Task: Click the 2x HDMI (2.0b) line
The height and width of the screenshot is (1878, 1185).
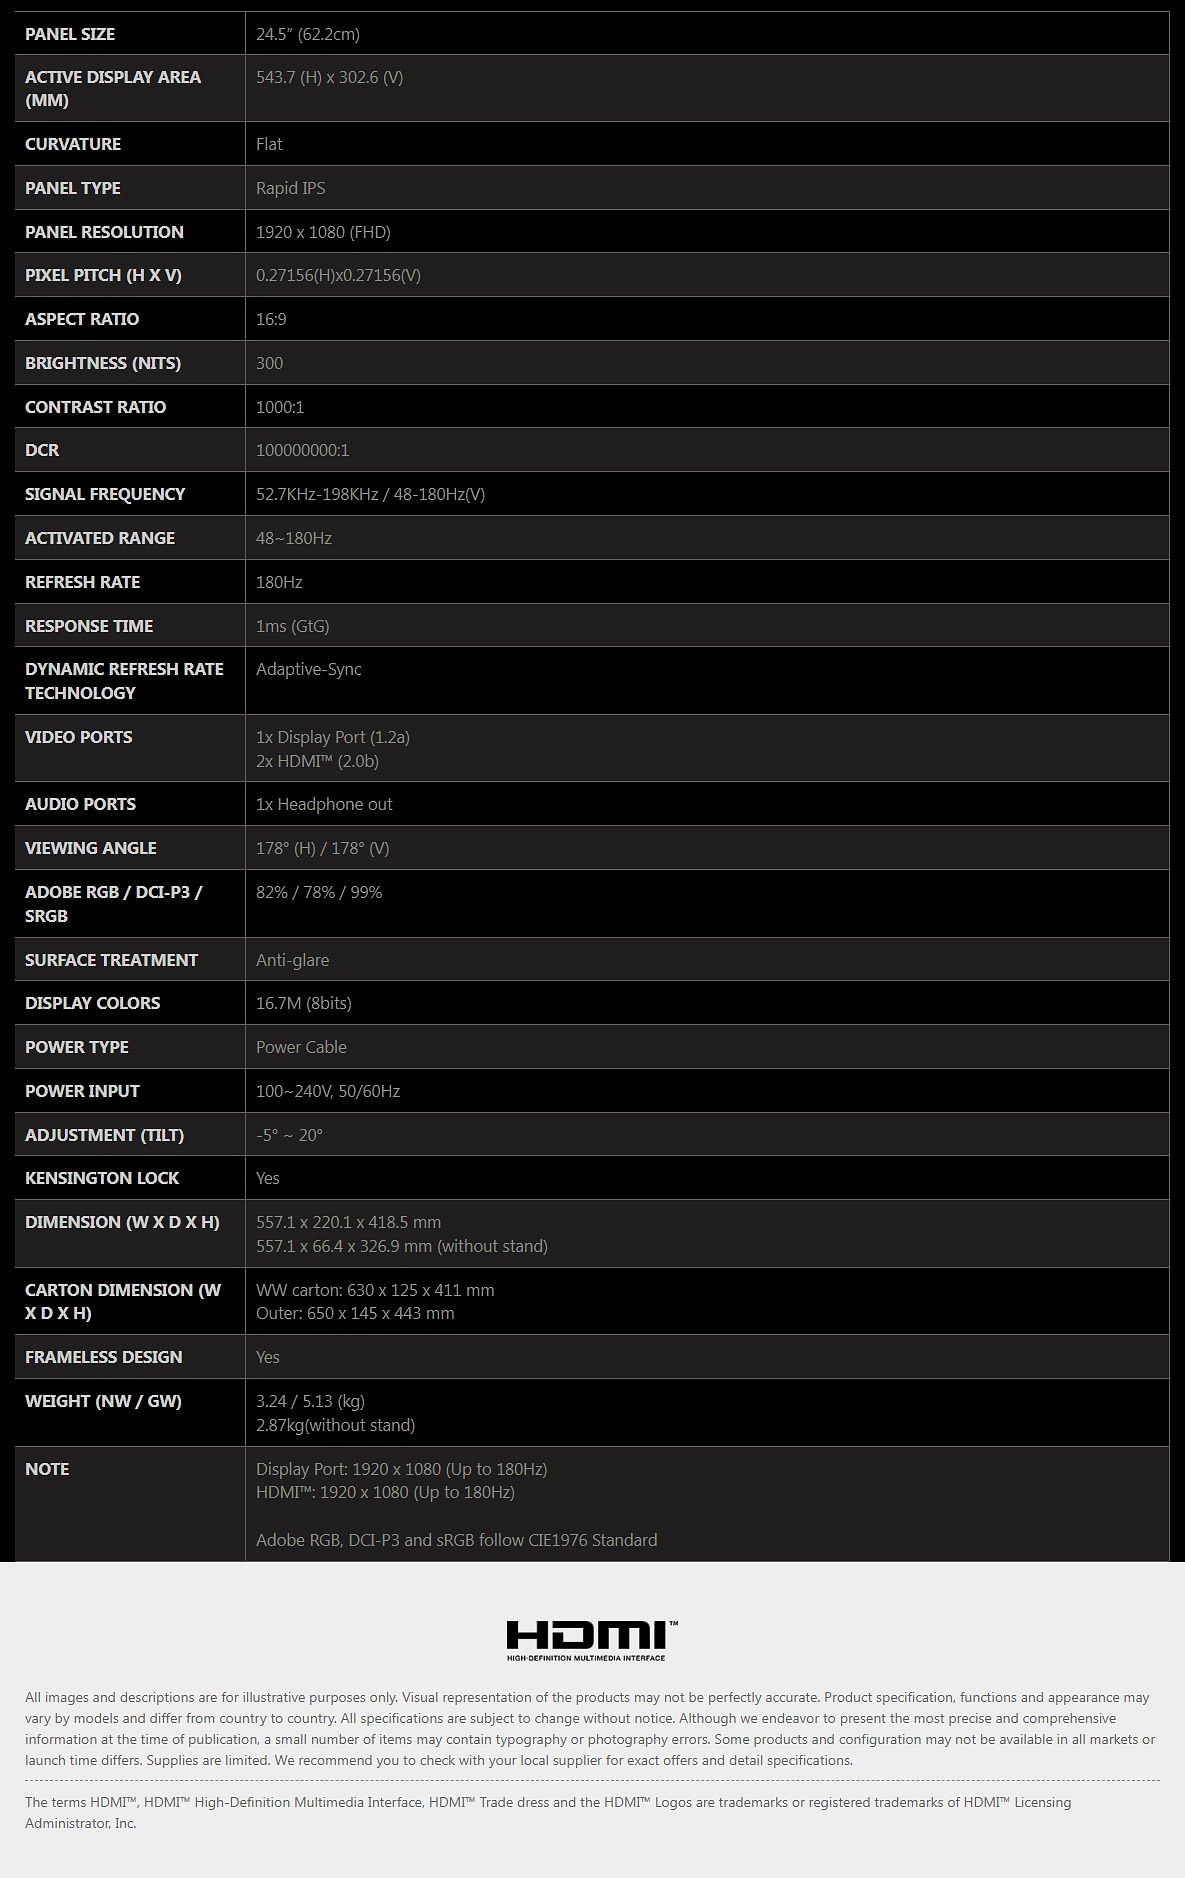Action: 317,761
